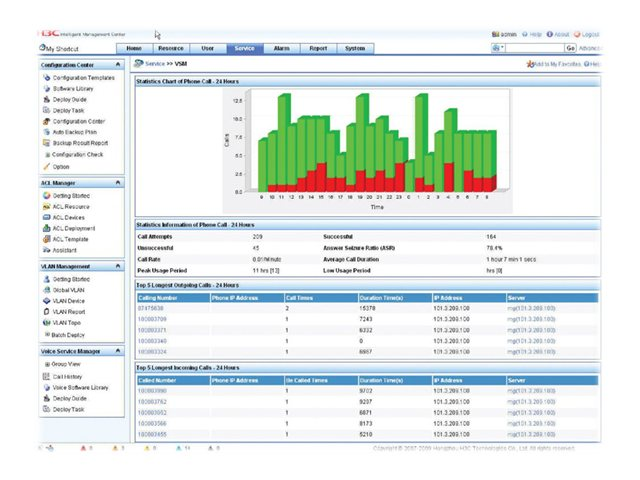Collapse the ACL Manager panel
The image size is (640, 480).
(x=119, y=183)
